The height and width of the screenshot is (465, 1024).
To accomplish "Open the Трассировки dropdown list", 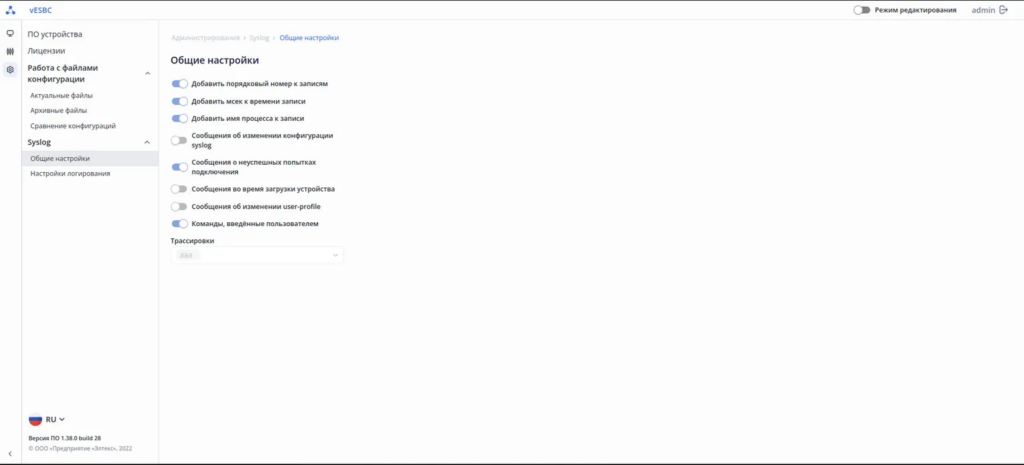I will [x=257, y=256].
